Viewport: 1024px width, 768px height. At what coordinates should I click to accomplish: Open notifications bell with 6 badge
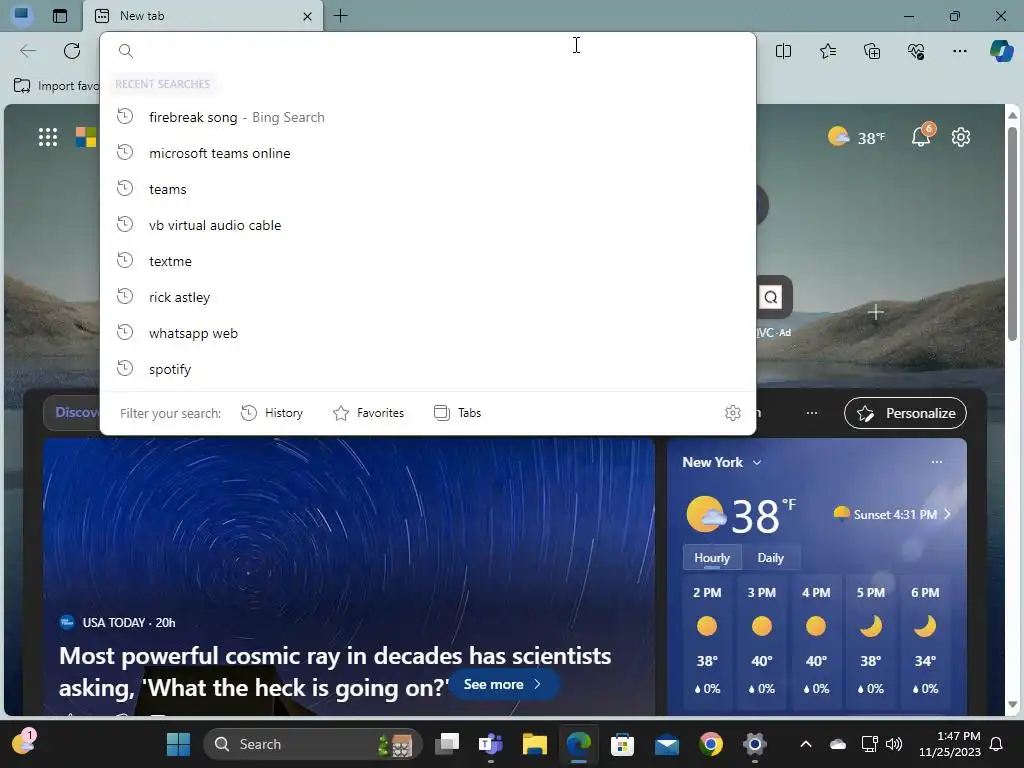(x=921, y=136)
